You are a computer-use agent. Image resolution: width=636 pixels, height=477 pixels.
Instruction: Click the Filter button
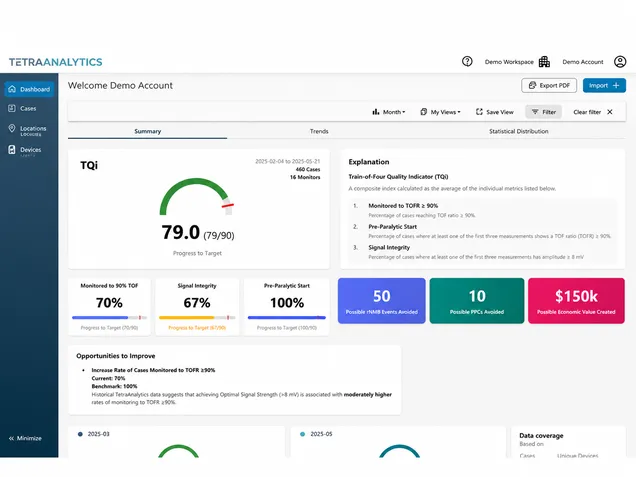544,112
